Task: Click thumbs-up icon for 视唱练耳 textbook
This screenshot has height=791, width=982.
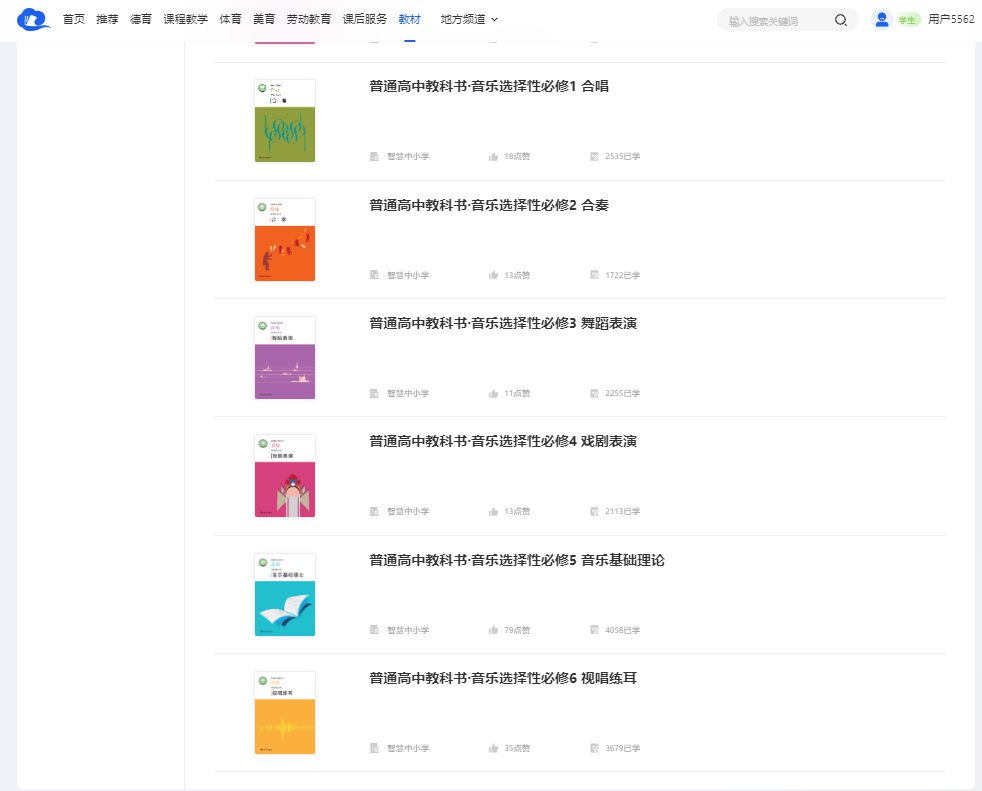Action: (493, 748)
